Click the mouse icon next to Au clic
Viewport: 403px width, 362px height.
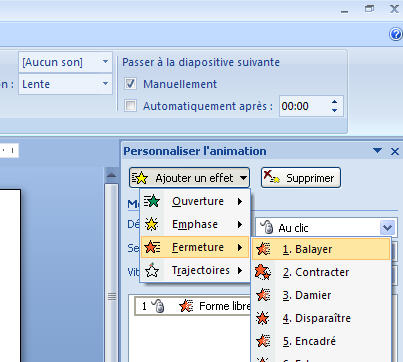pyautogui.click(x=267, y=227)
